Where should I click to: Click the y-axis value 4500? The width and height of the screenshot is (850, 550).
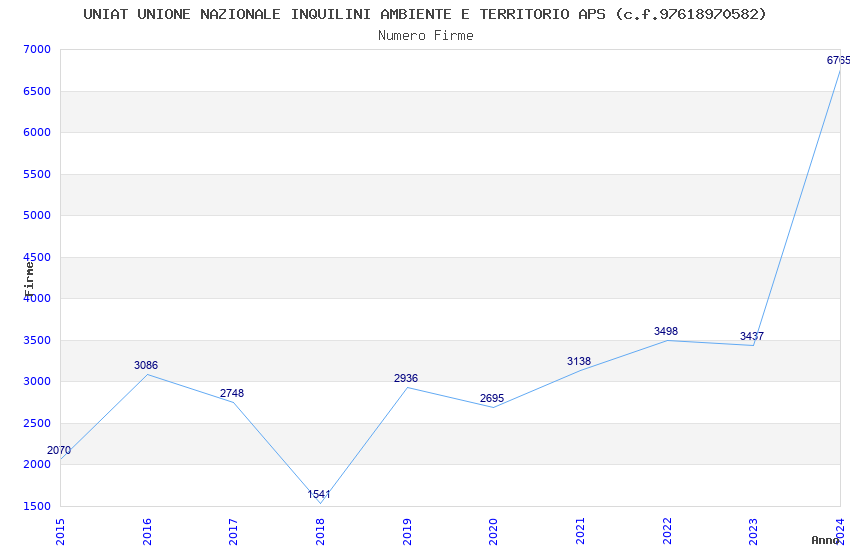(x=37, y=257)
